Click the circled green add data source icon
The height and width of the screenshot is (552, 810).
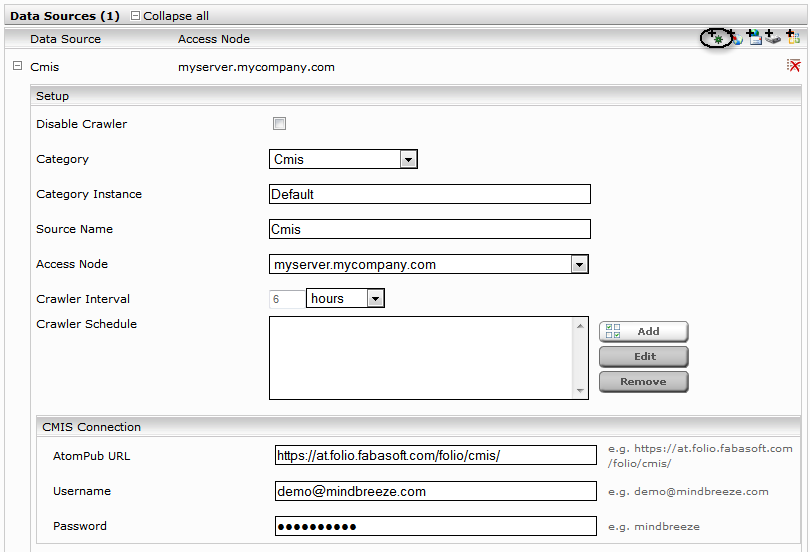pos(715,38)
